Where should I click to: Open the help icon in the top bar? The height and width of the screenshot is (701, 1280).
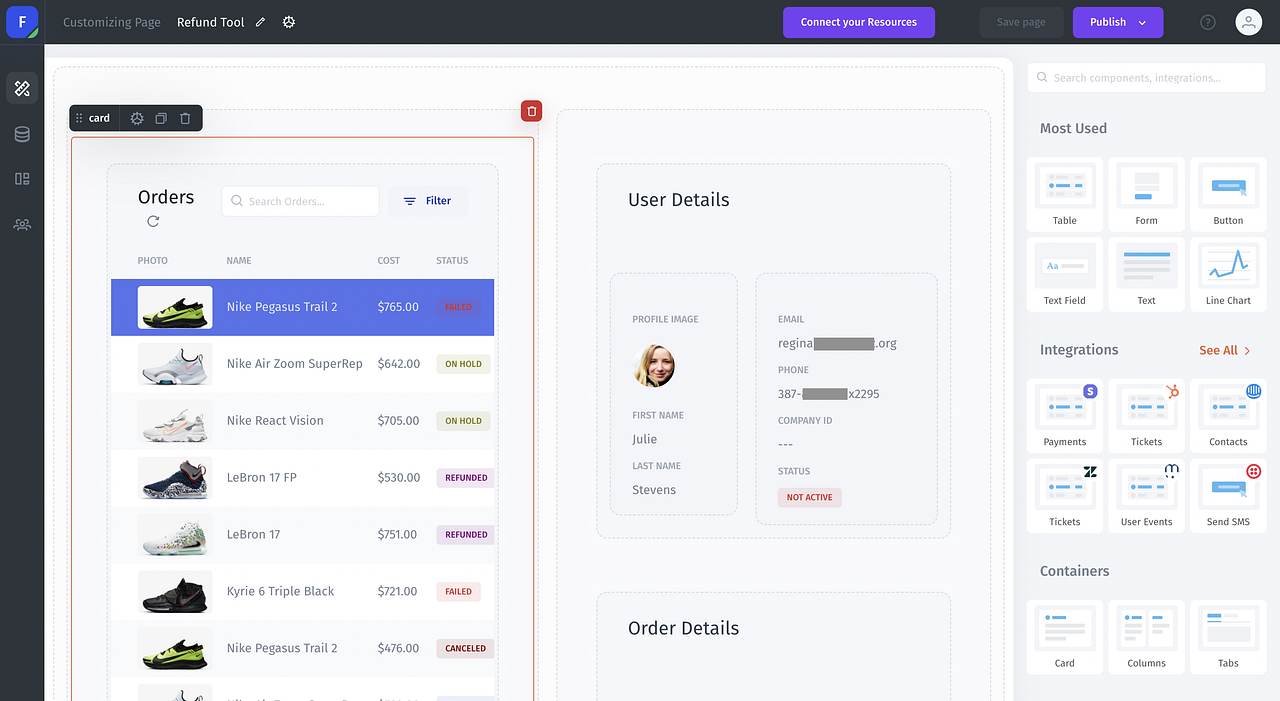[x=1207, y=21]
